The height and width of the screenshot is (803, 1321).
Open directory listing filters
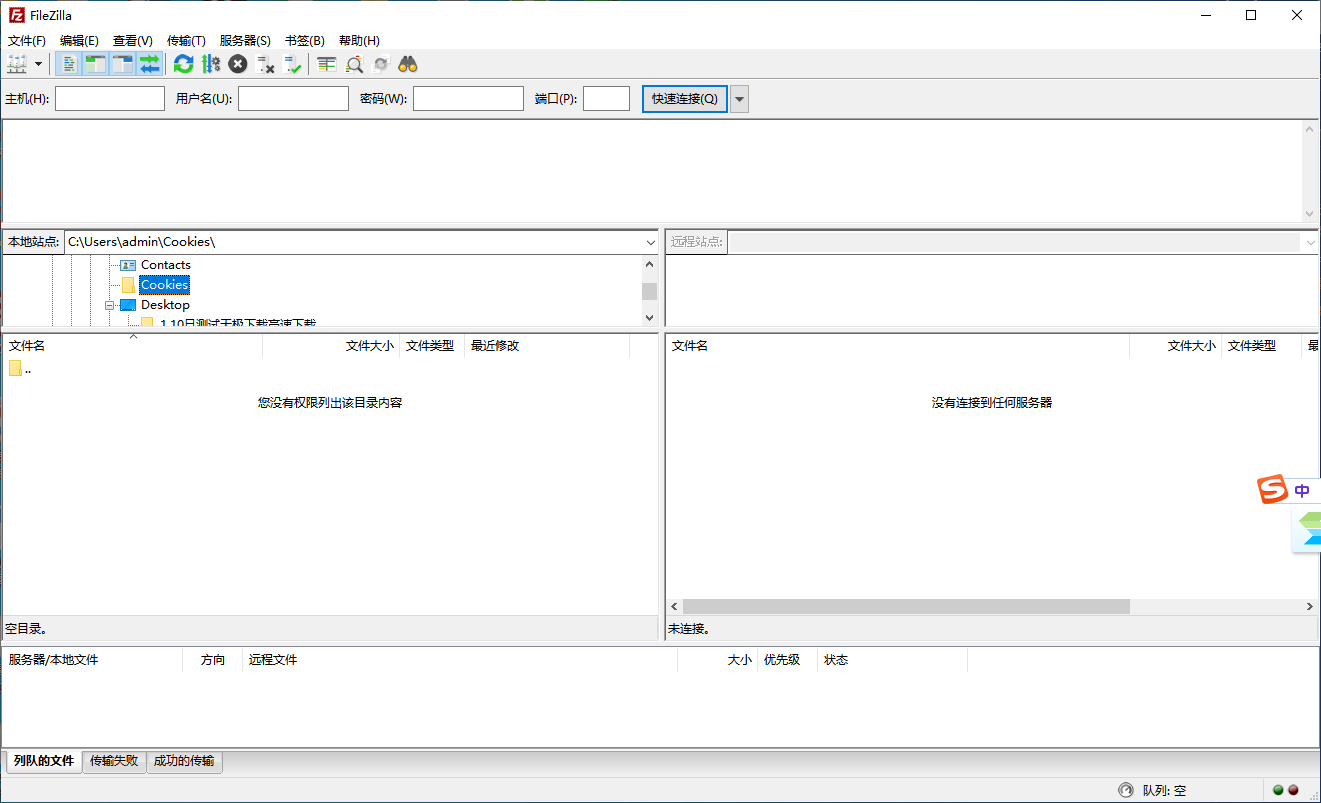point(326,63)
